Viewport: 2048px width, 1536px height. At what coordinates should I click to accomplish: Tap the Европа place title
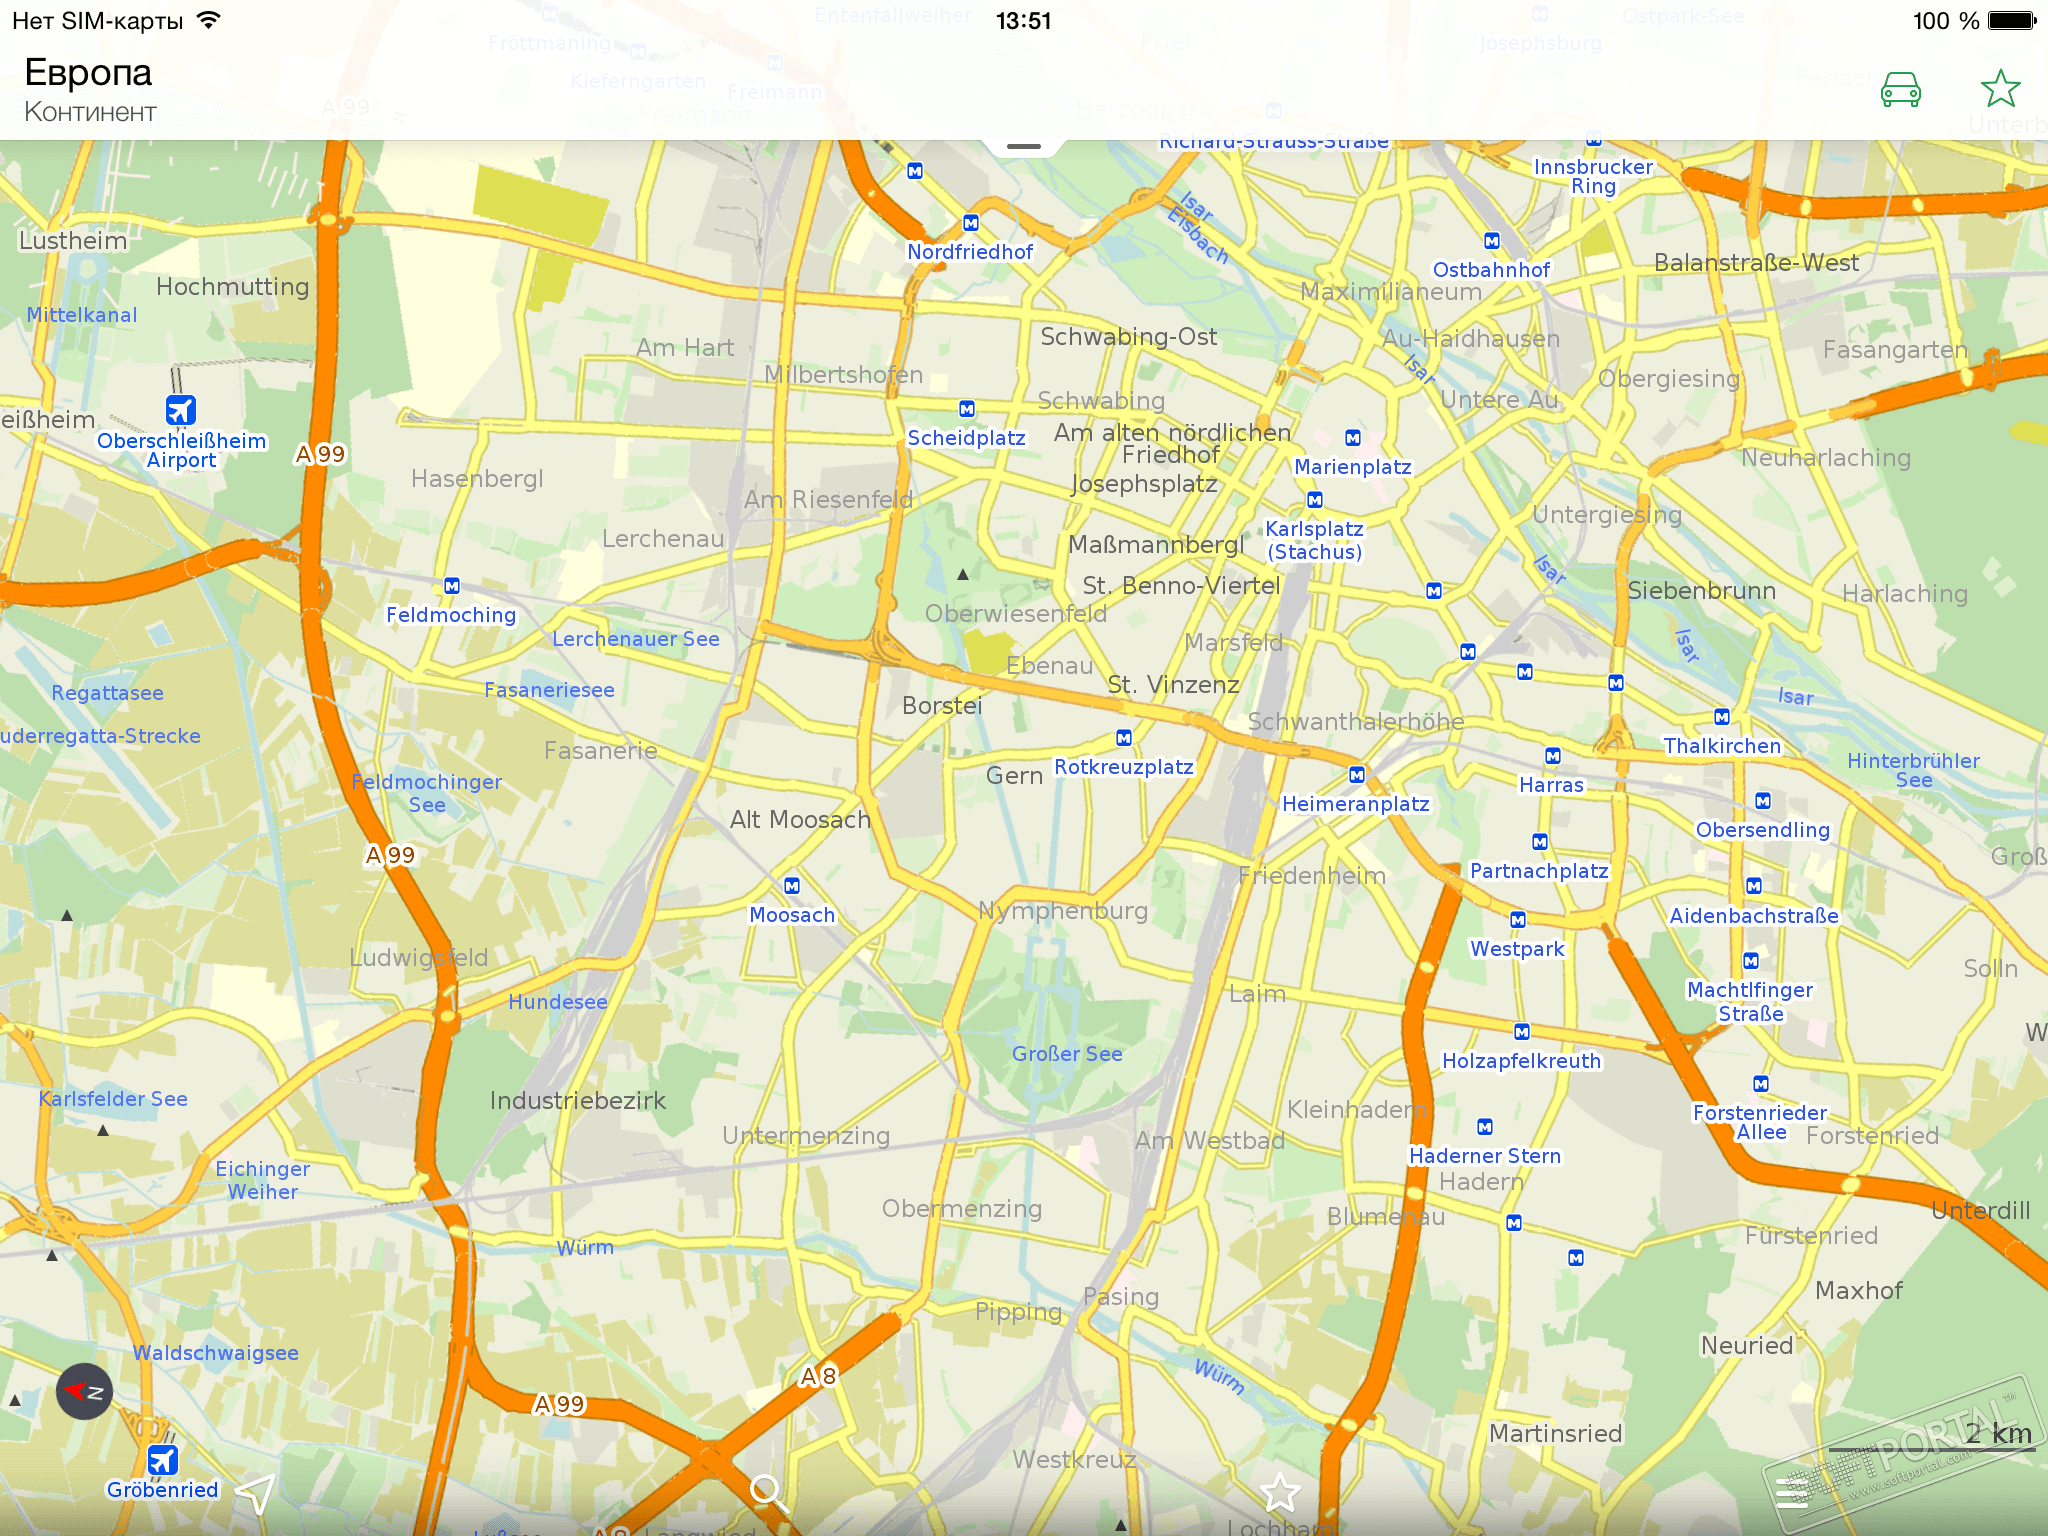pos(88,73)
